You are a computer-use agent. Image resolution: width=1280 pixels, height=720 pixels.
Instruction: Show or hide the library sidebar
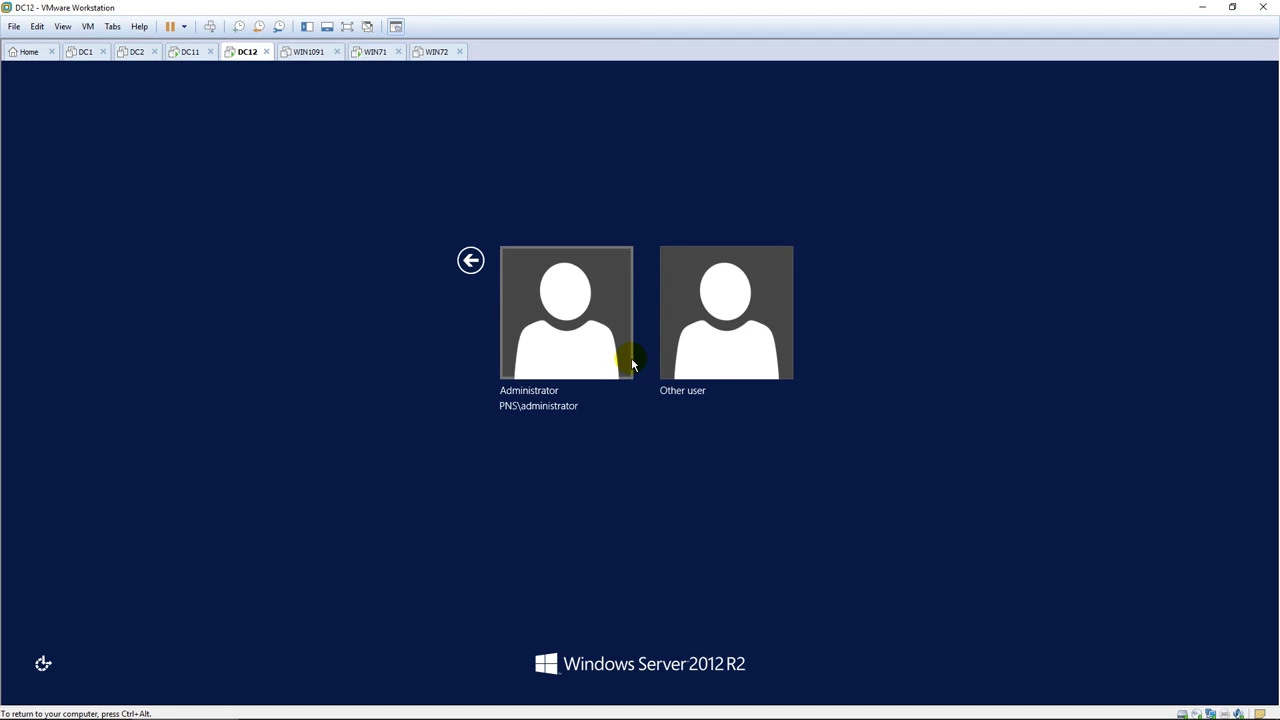307,26
